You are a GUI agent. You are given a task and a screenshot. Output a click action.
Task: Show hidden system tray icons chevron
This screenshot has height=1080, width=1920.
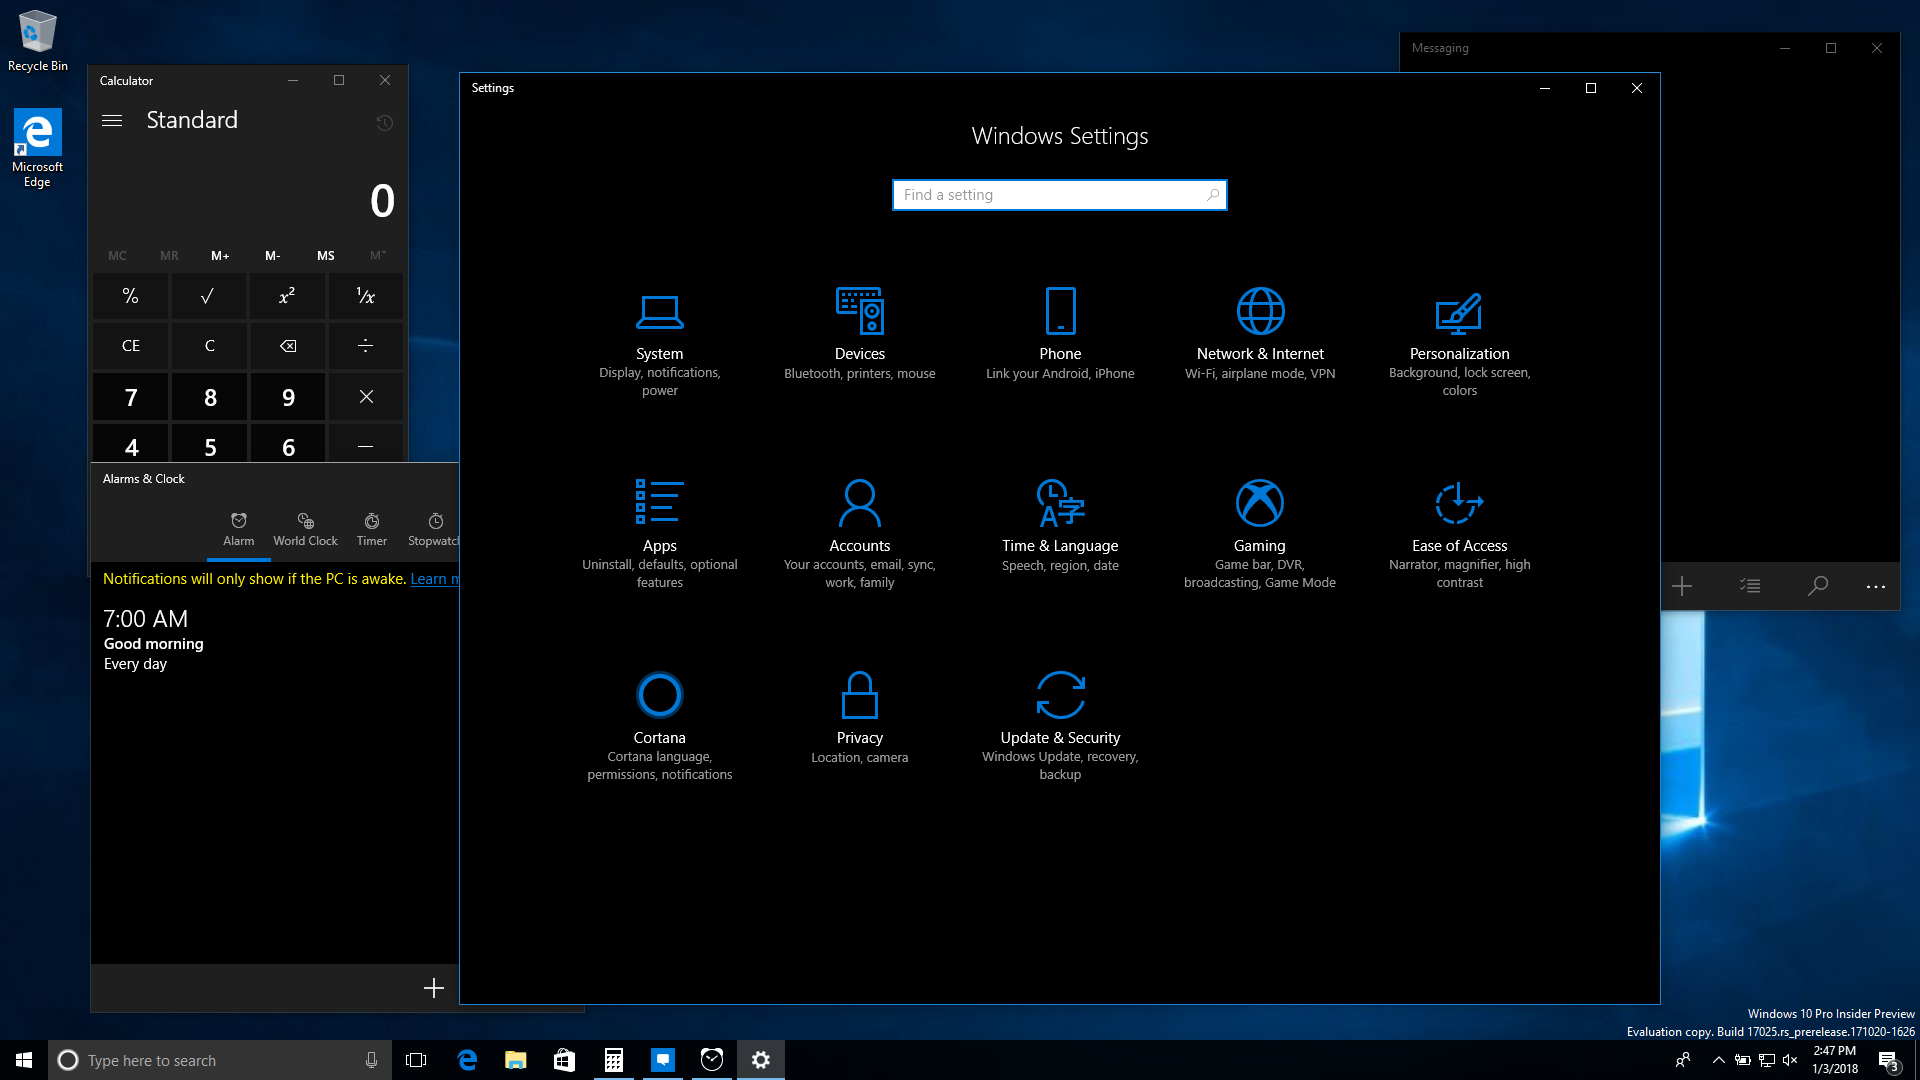pos(1718,1060)
